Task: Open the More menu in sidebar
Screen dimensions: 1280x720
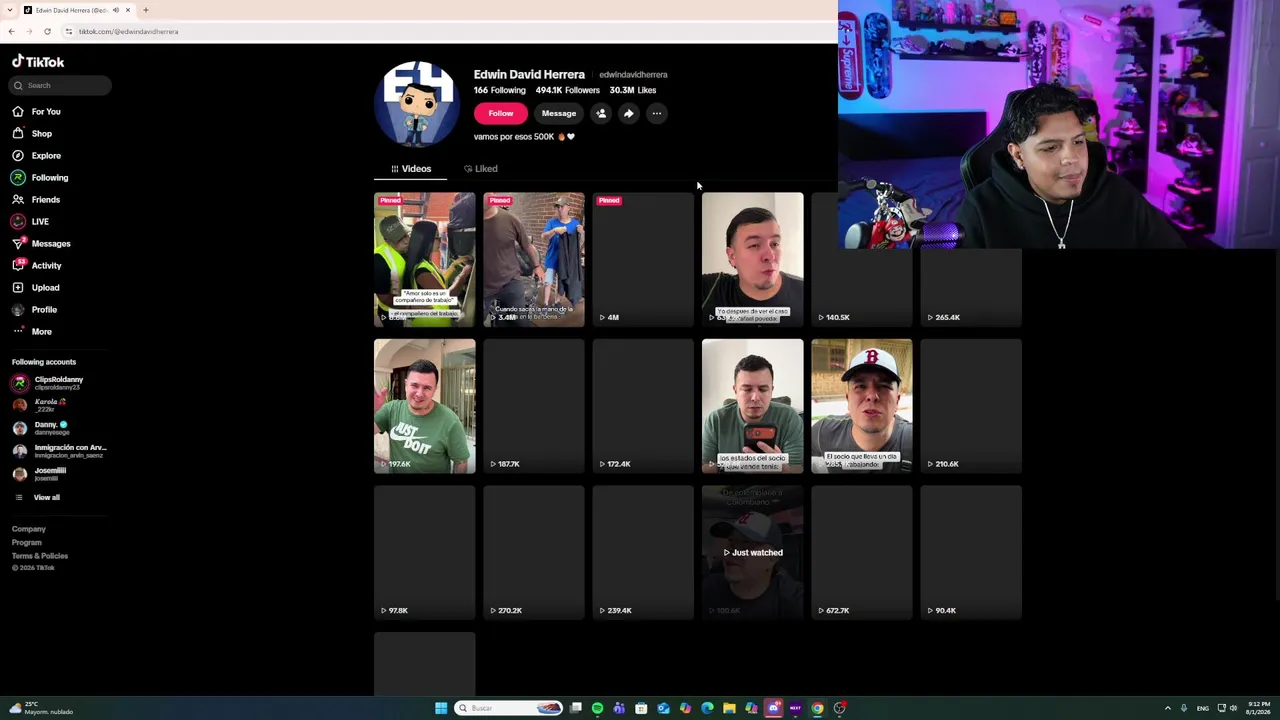Action: pyautogui.click(x=32, y=331)
